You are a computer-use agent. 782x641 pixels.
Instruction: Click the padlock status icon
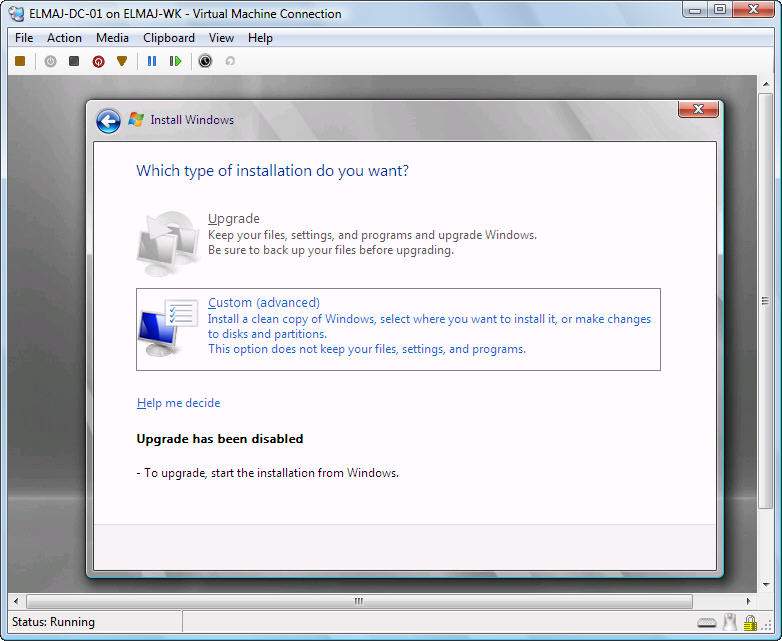(750, 623)
